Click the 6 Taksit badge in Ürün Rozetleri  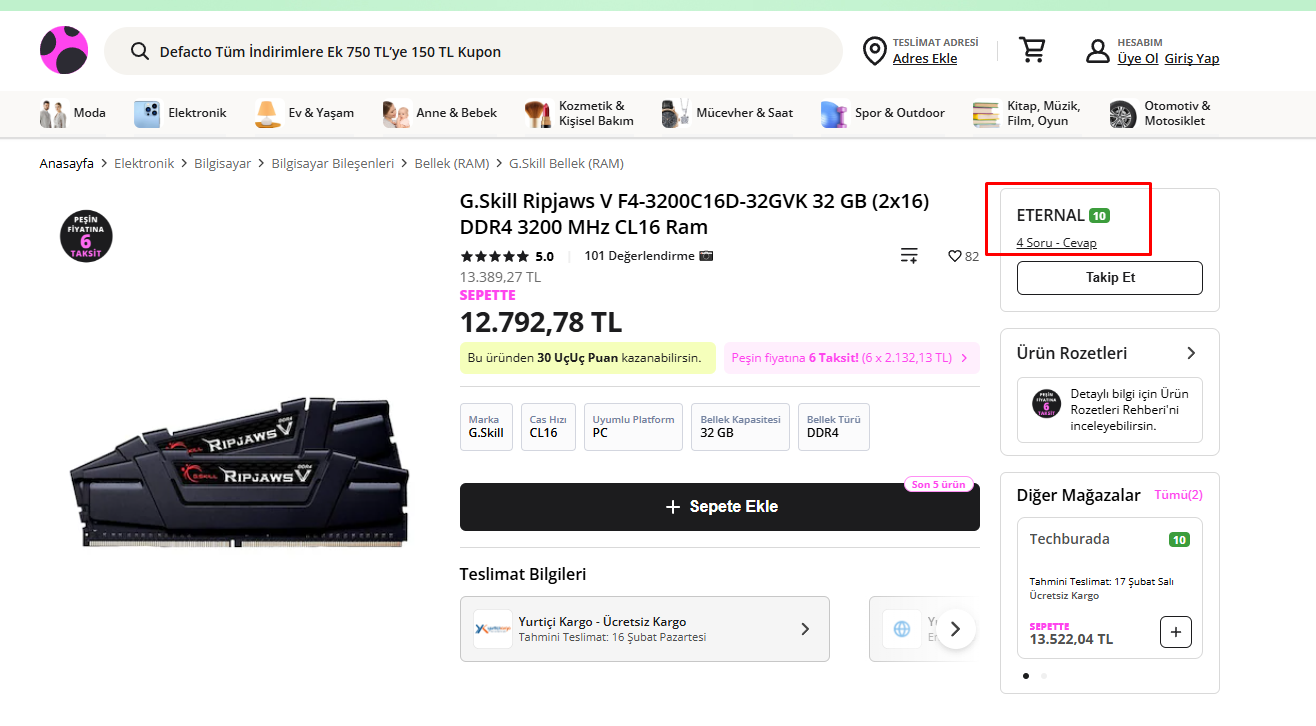(1046, 403)
